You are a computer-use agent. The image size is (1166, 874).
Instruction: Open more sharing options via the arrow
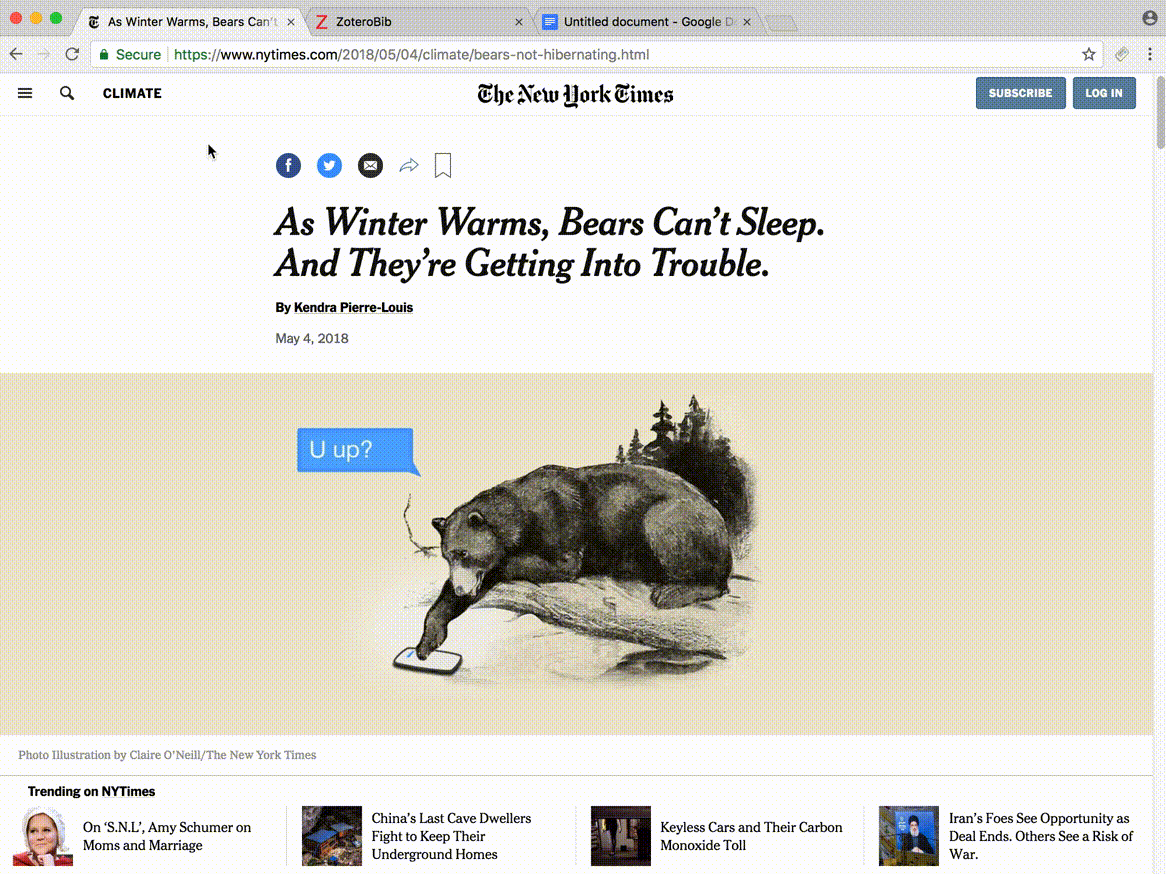click(x=409, y=165)
